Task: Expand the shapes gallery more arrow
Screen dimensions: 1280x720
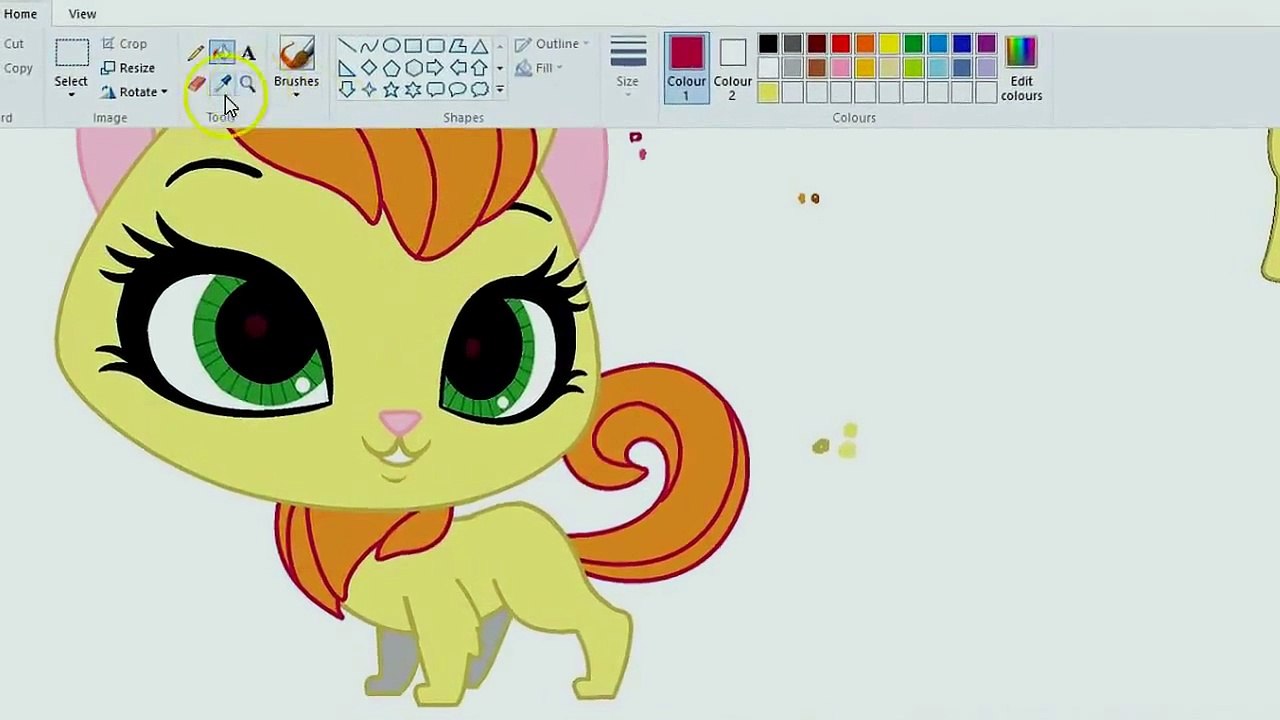Action: pos(500,90)
